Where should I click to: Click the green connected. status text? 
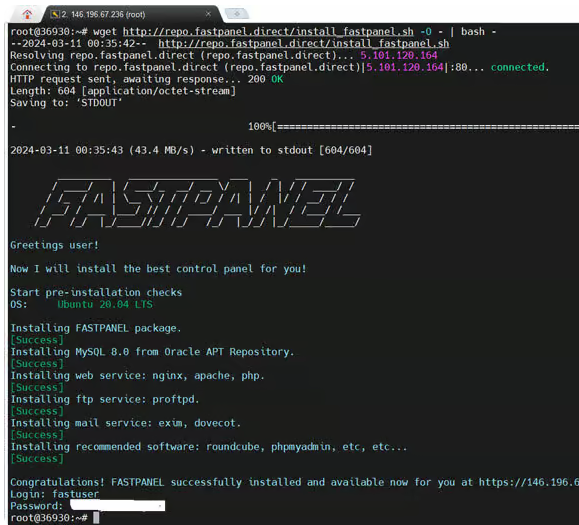click(520, 67)
